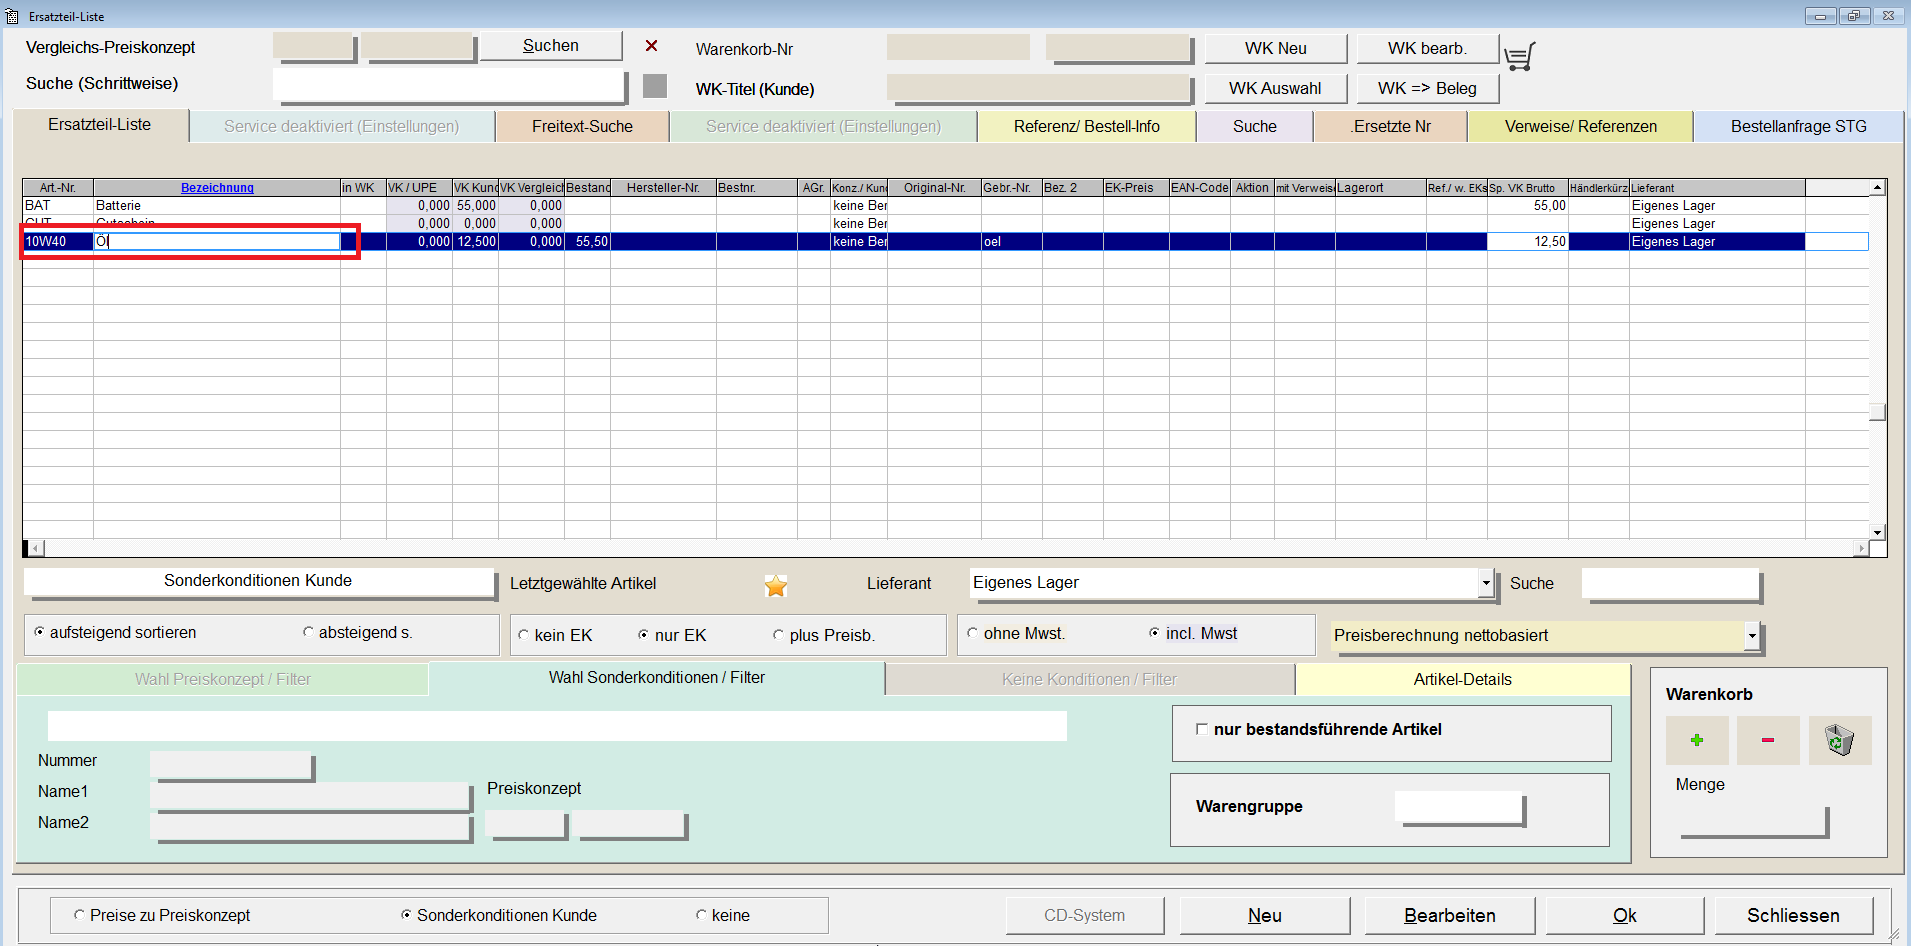
Task: Open the .Ersetzte Nr tab
Action: click(x=1391, y=127)
